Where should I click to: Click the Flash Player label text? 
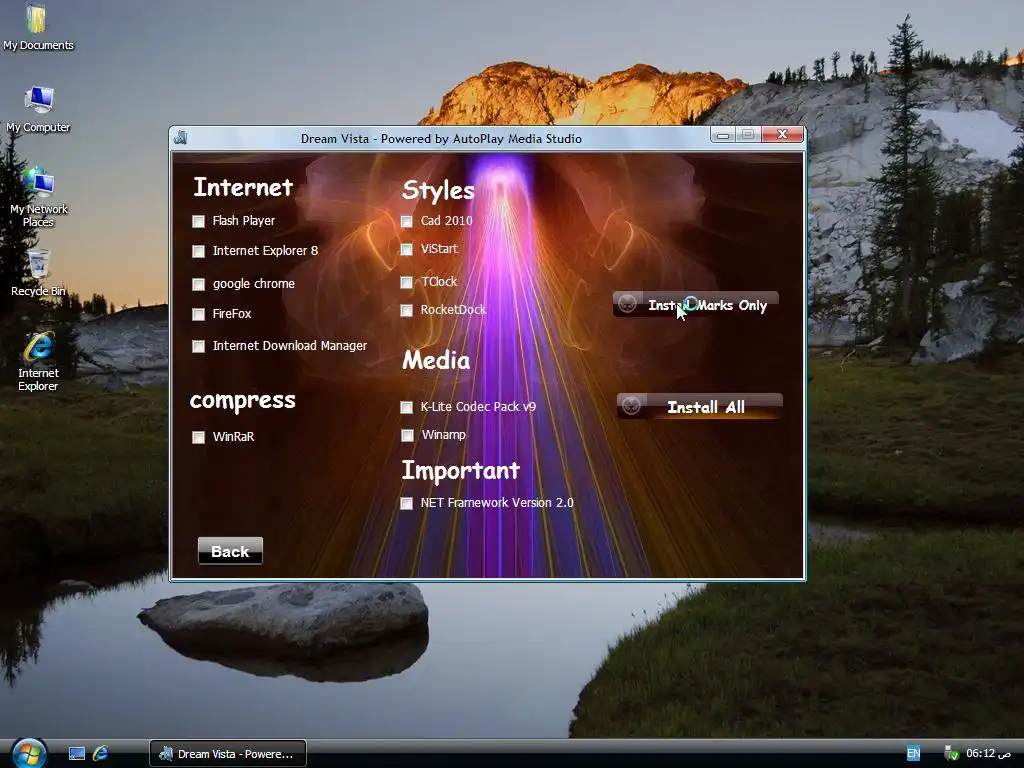[x=244, y=221]
